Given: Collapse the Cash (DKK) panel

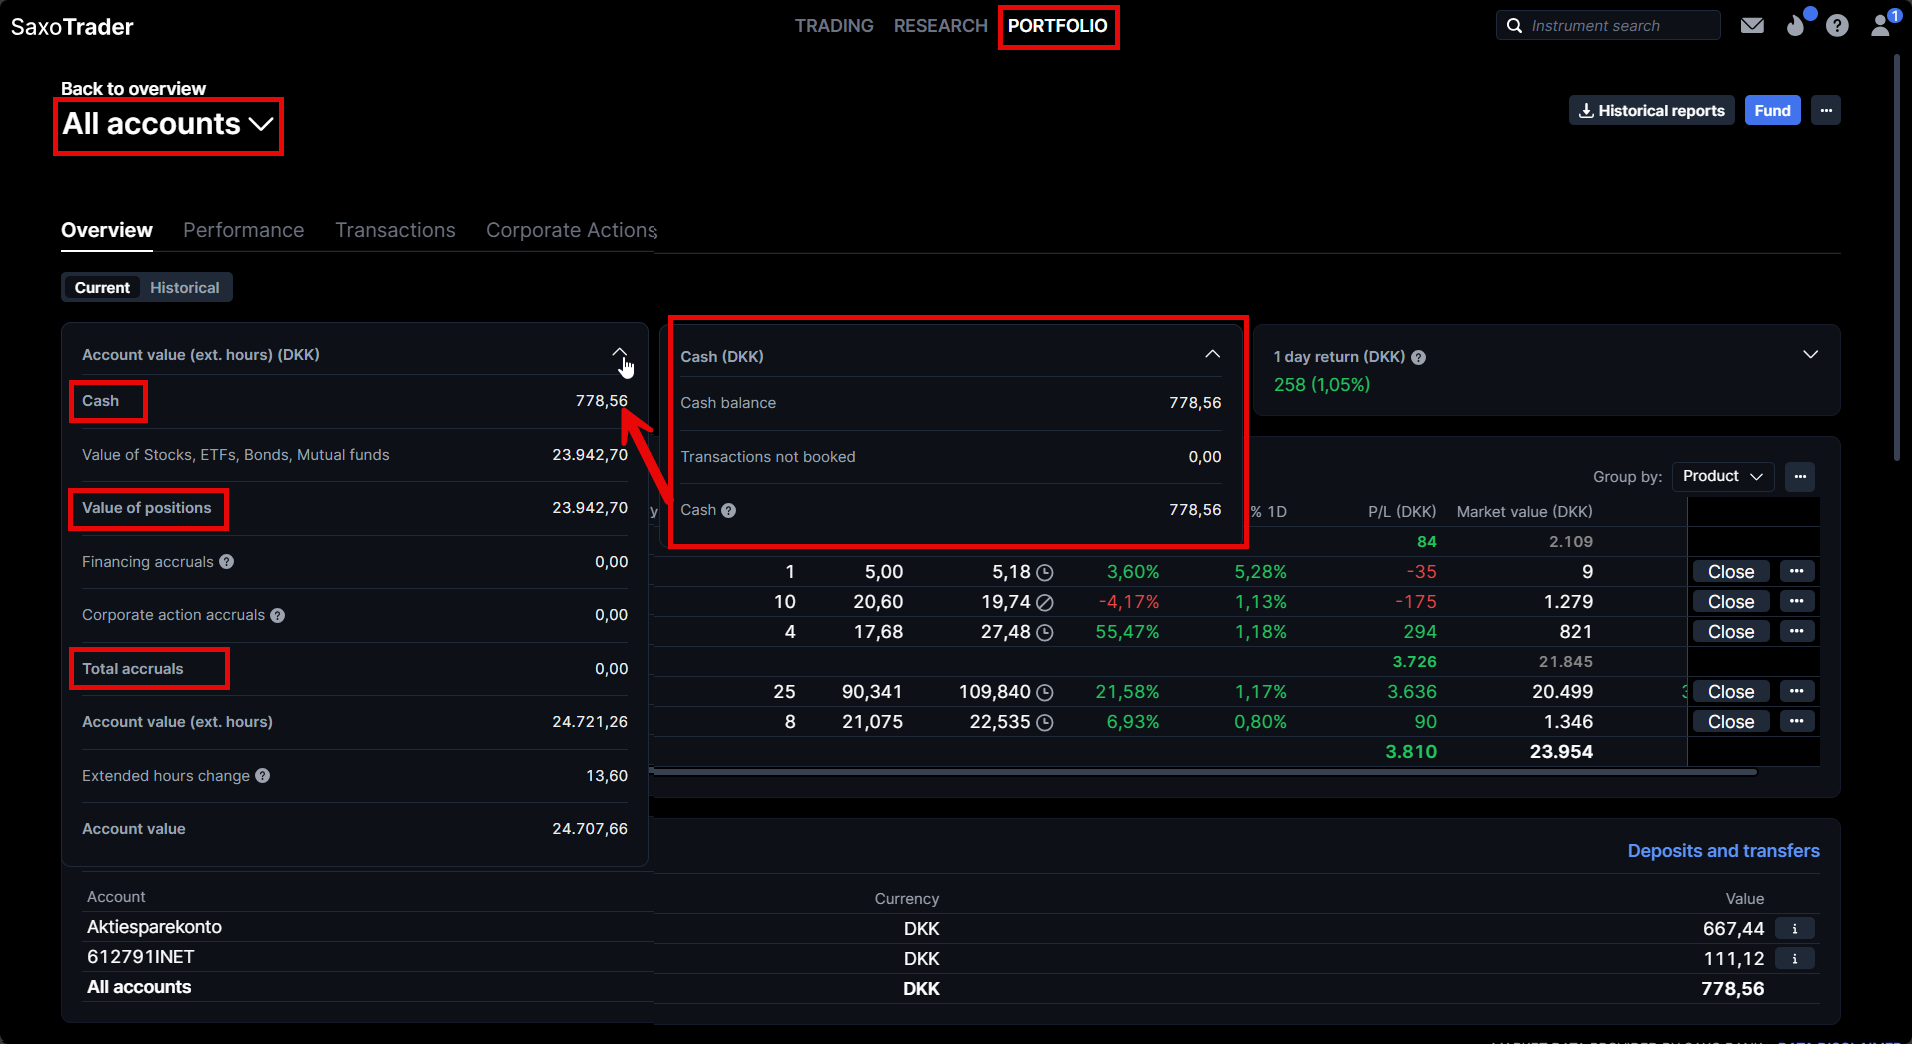Looking at the screenshot, I should coord(1212,355).
